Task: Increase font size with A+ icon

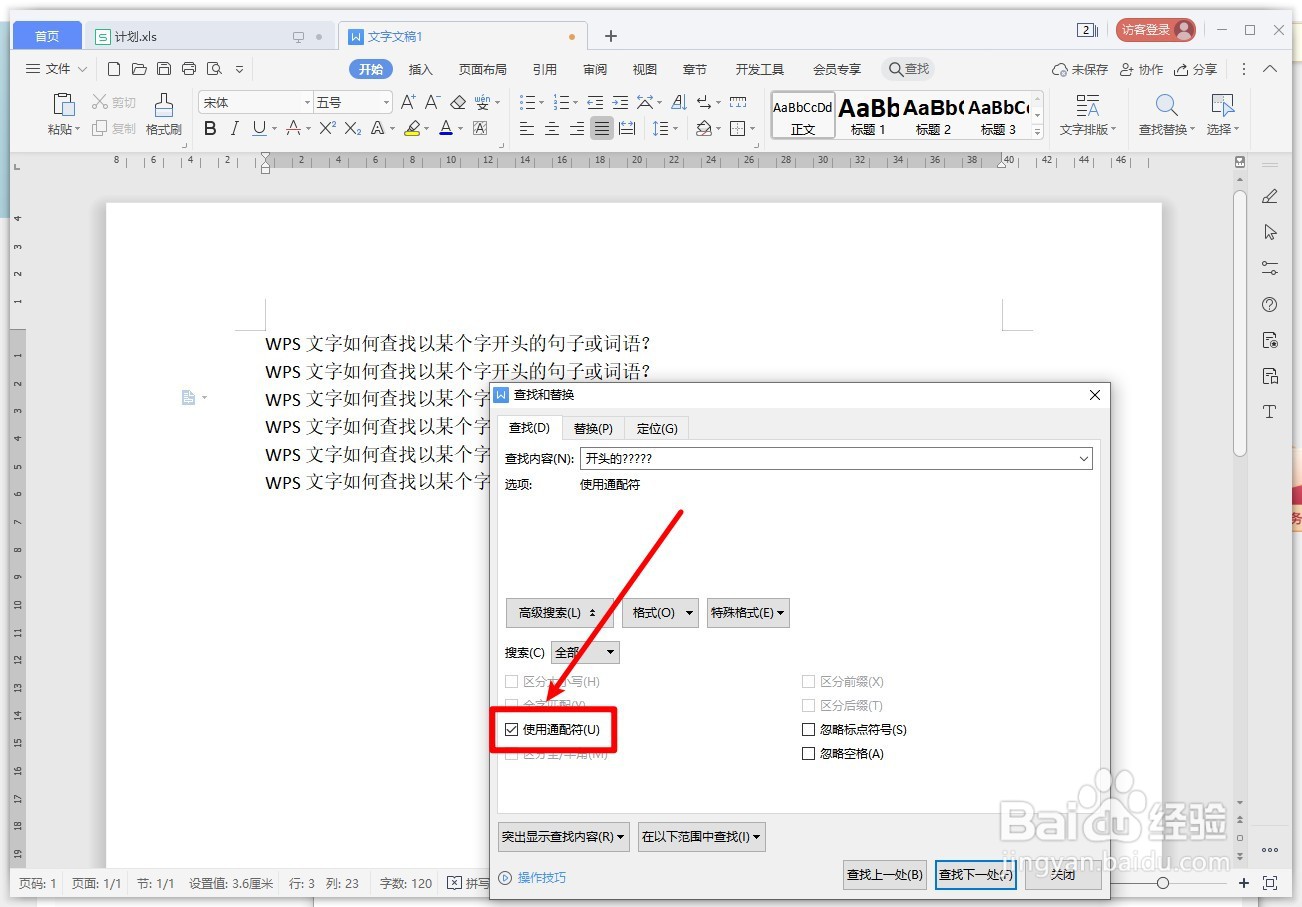Action: (408, 102)
